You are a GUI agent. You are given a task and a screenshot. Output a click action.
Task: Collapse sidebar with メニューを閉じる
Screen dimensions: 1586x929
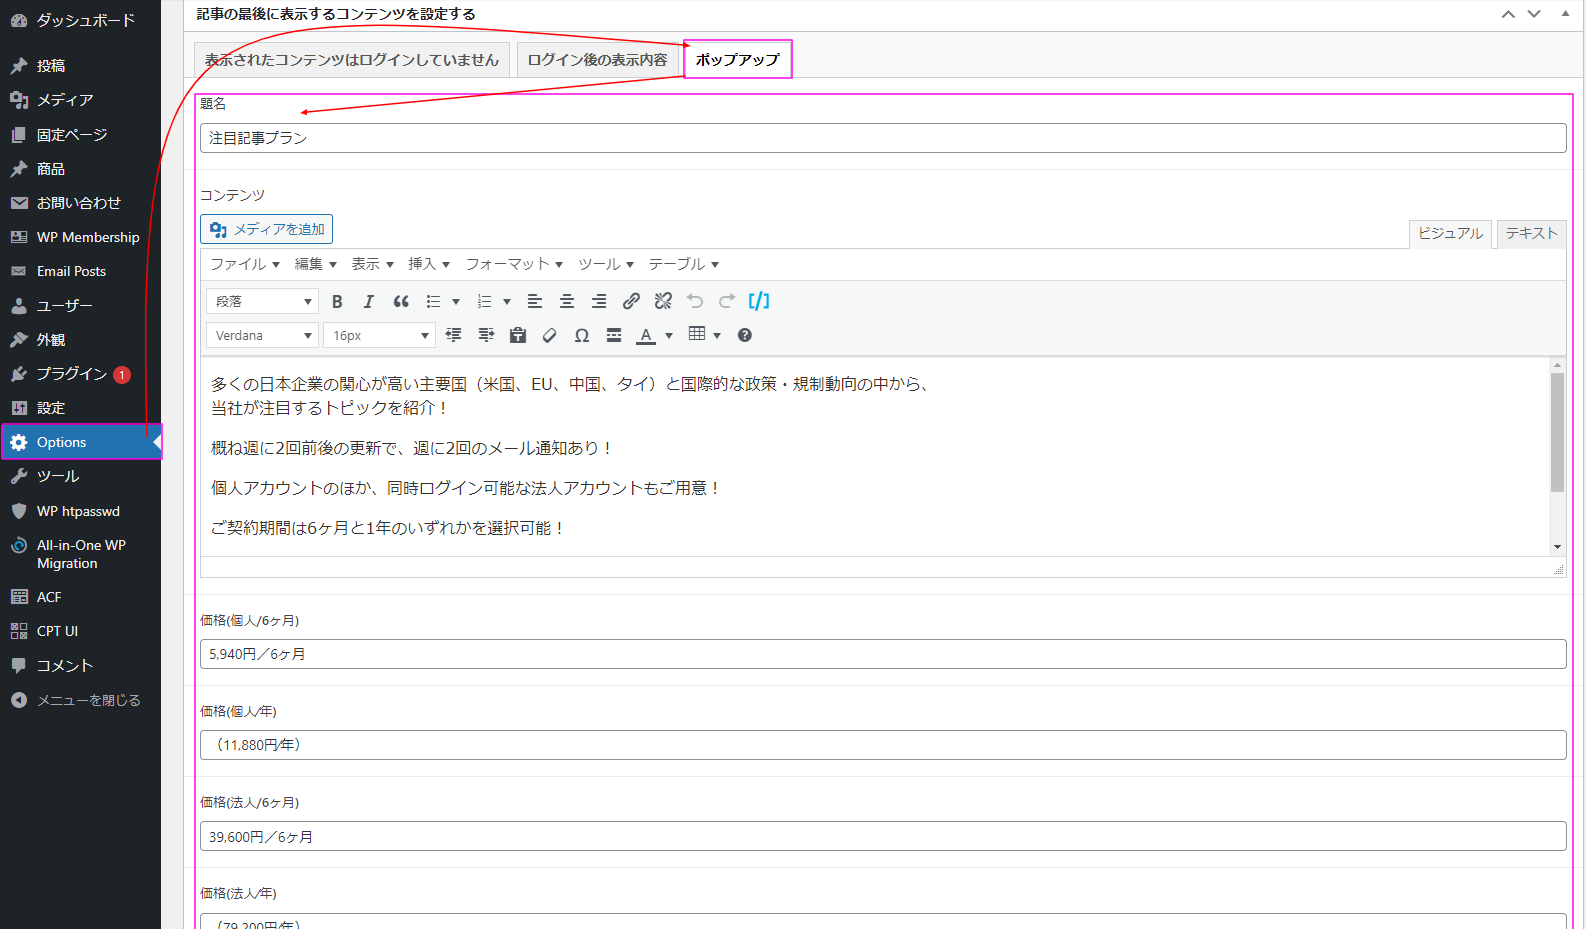point(80,700)
